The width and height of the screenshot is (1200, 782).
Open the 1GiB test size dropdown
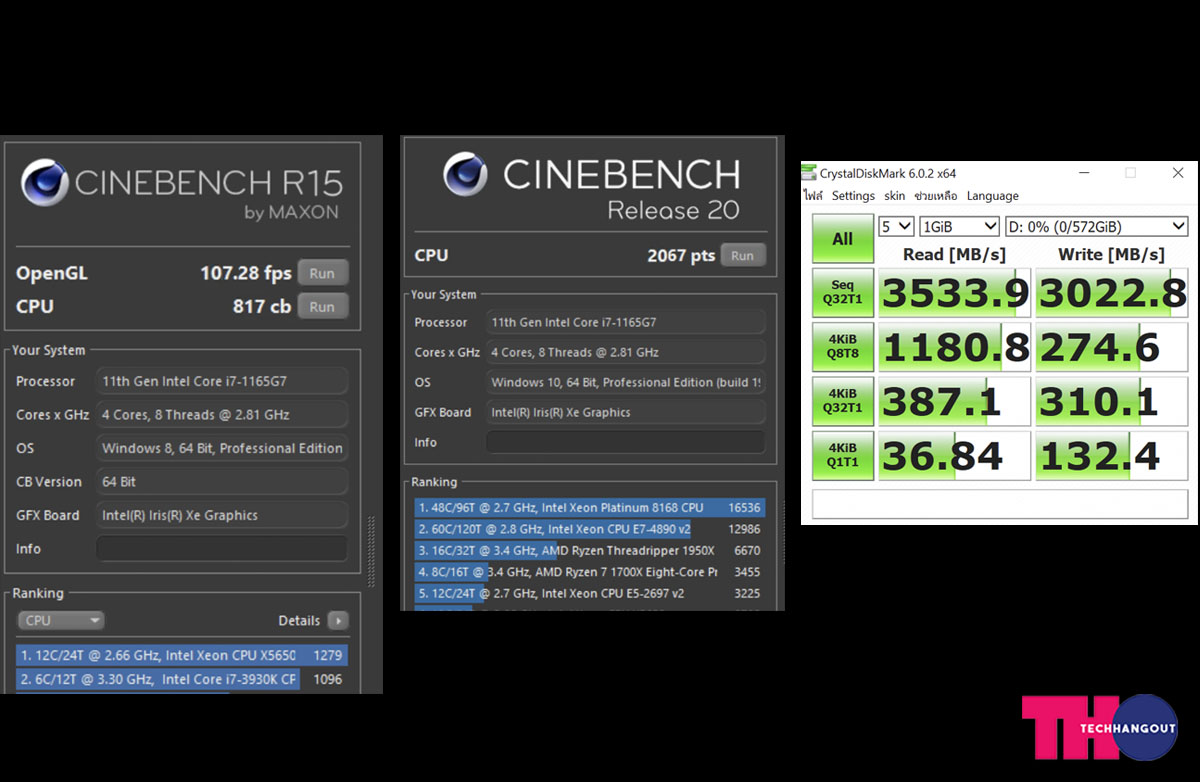[x=959, y=226]
